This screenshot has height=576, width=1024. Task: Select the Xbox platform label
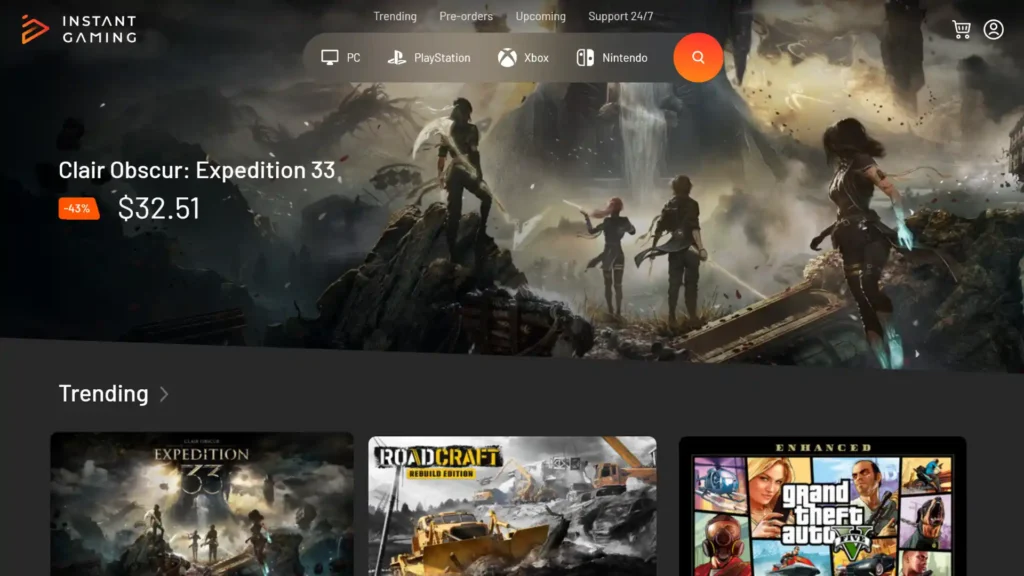(536, 57)
